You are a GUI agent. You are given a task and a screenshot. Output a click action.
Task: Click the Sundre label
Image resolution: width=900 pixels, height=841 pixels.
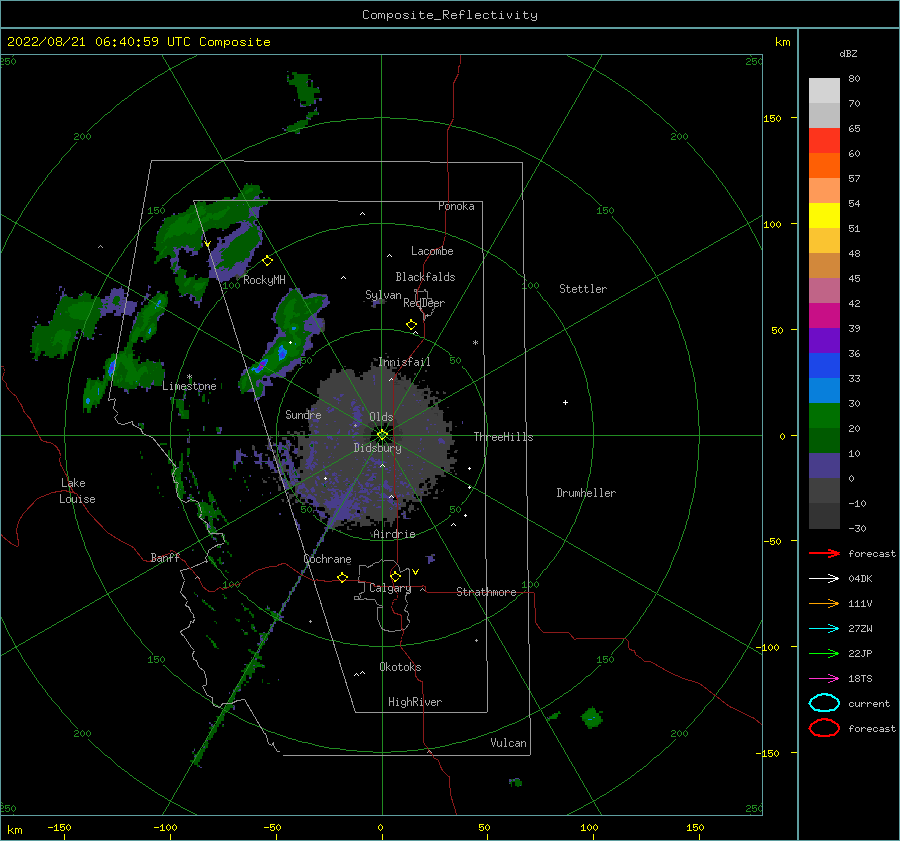point(303,414)
